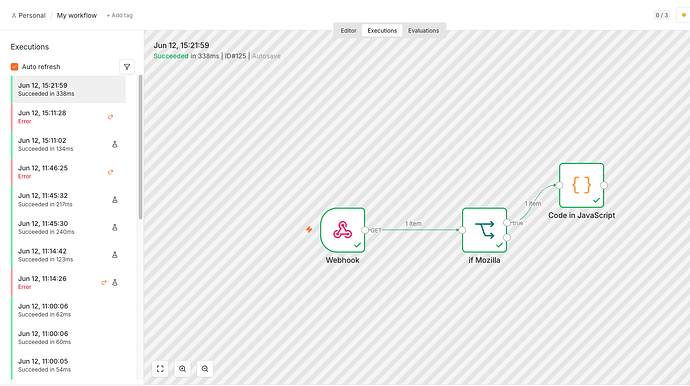Viewport: 690px width, 386px height.
Task: Click flask icon on 15:11:02 execution
Action: coord(115,144)
